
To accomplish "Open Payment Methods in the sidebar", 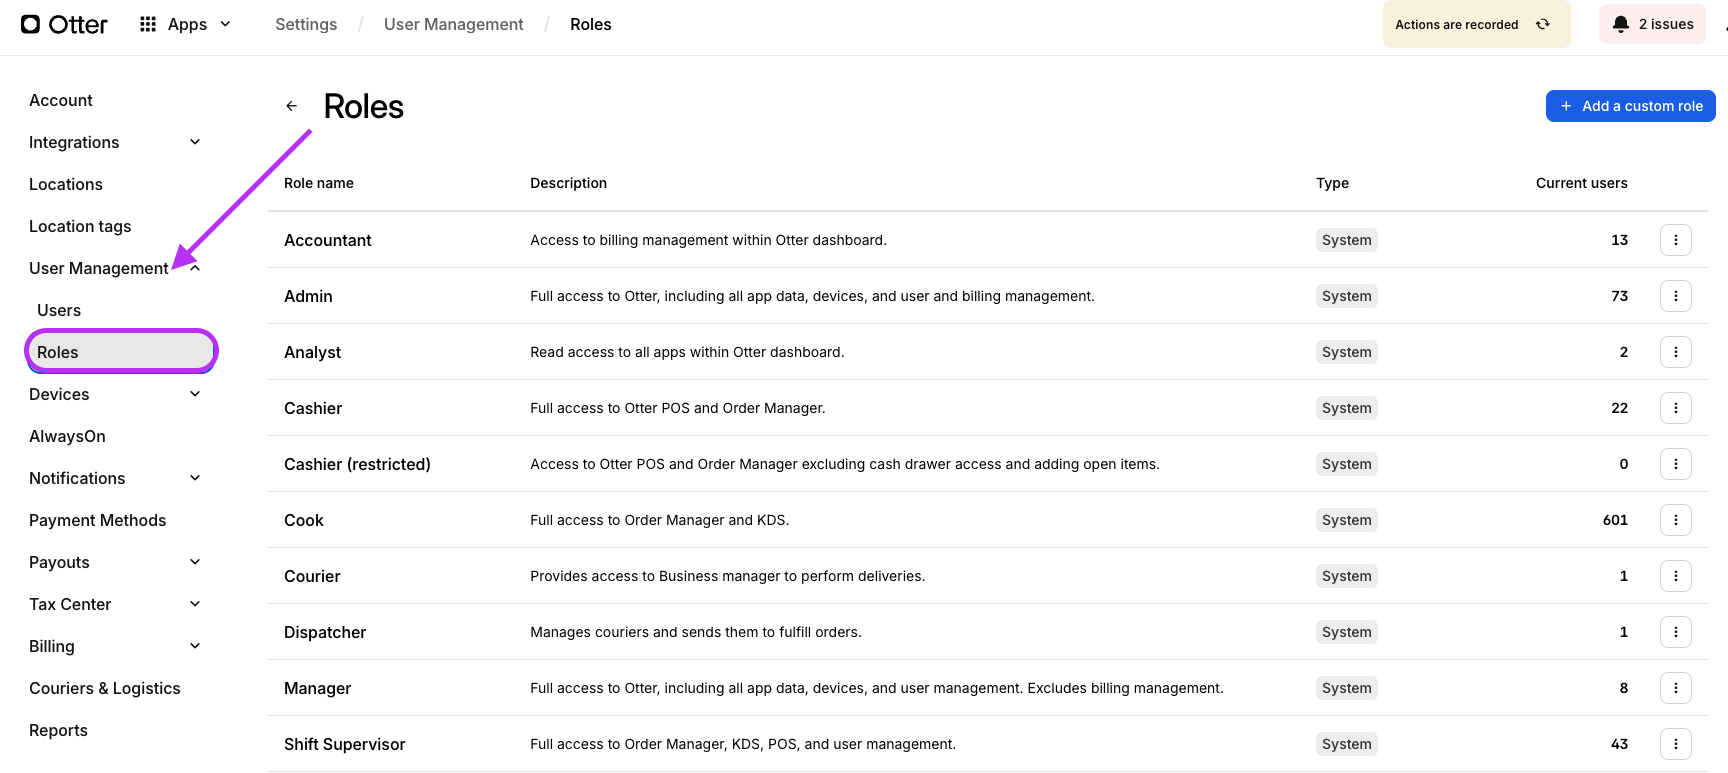I will tap(98, 520).
